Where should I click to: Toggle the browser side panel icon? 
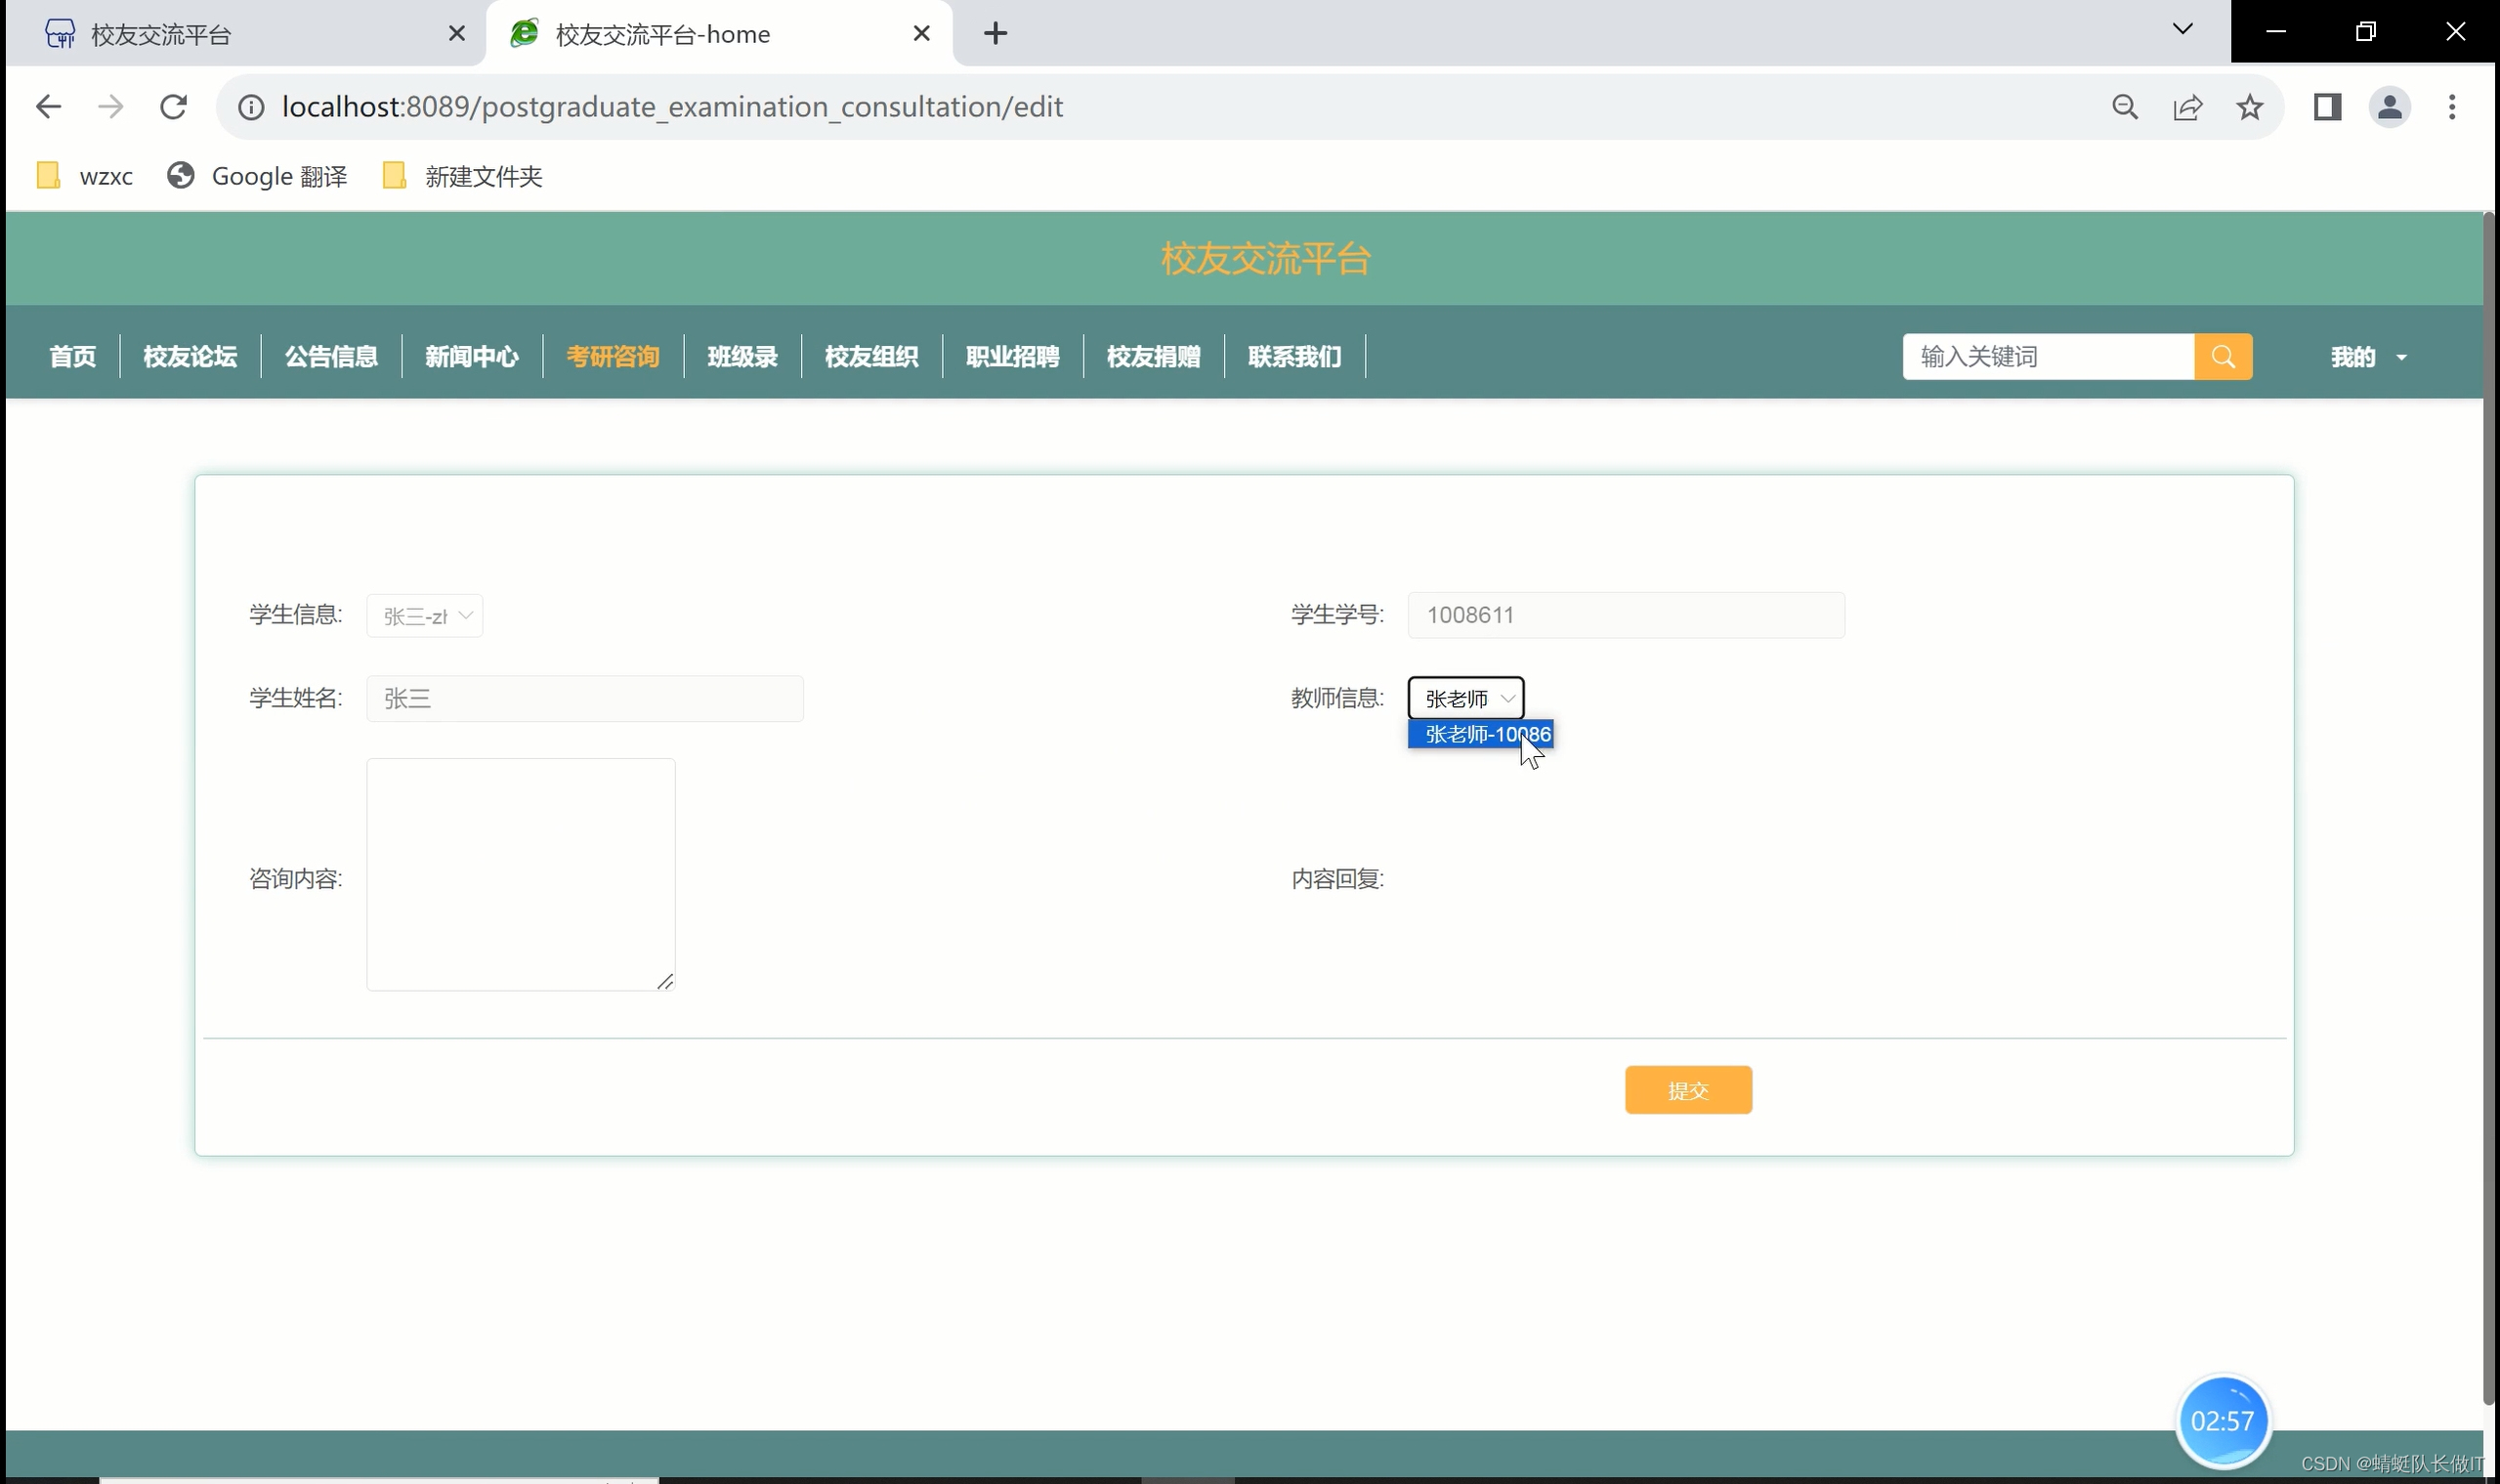(2327, 107)
